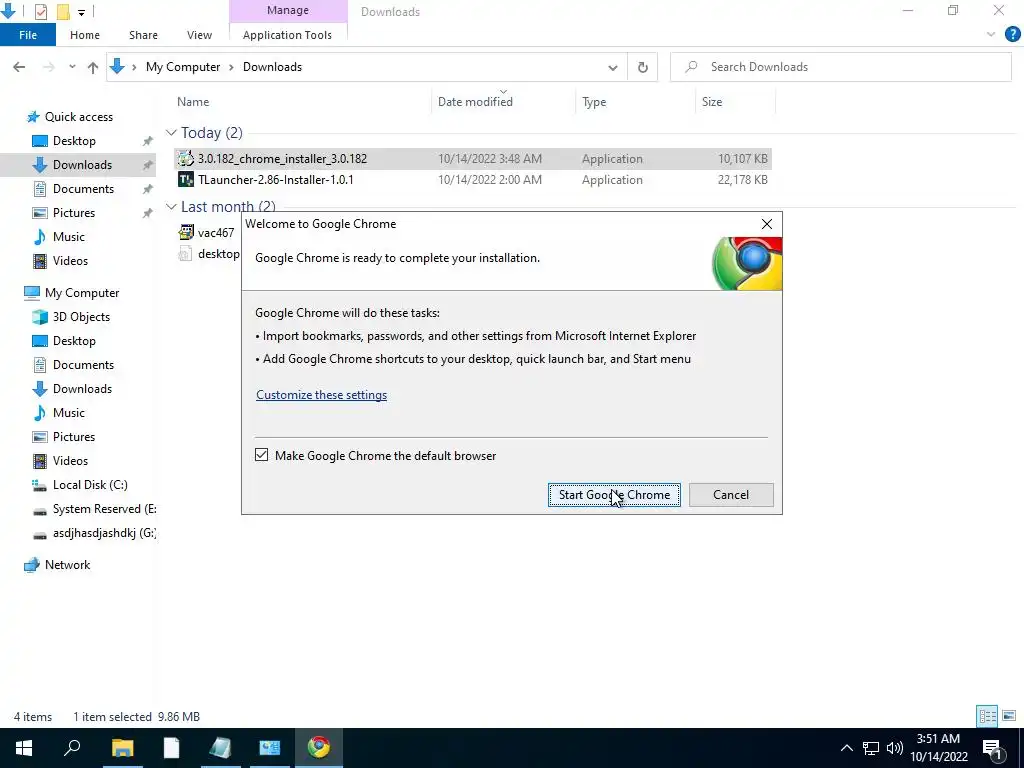Click the taskbar clock and date
Viewport: 1024px width, 768px height.
click(938, 748)
